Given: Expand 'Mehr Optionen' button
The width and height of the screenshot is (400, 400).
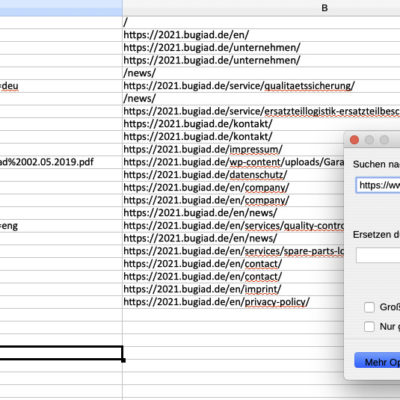Looking at the screenshot, I should click(377, 361).
